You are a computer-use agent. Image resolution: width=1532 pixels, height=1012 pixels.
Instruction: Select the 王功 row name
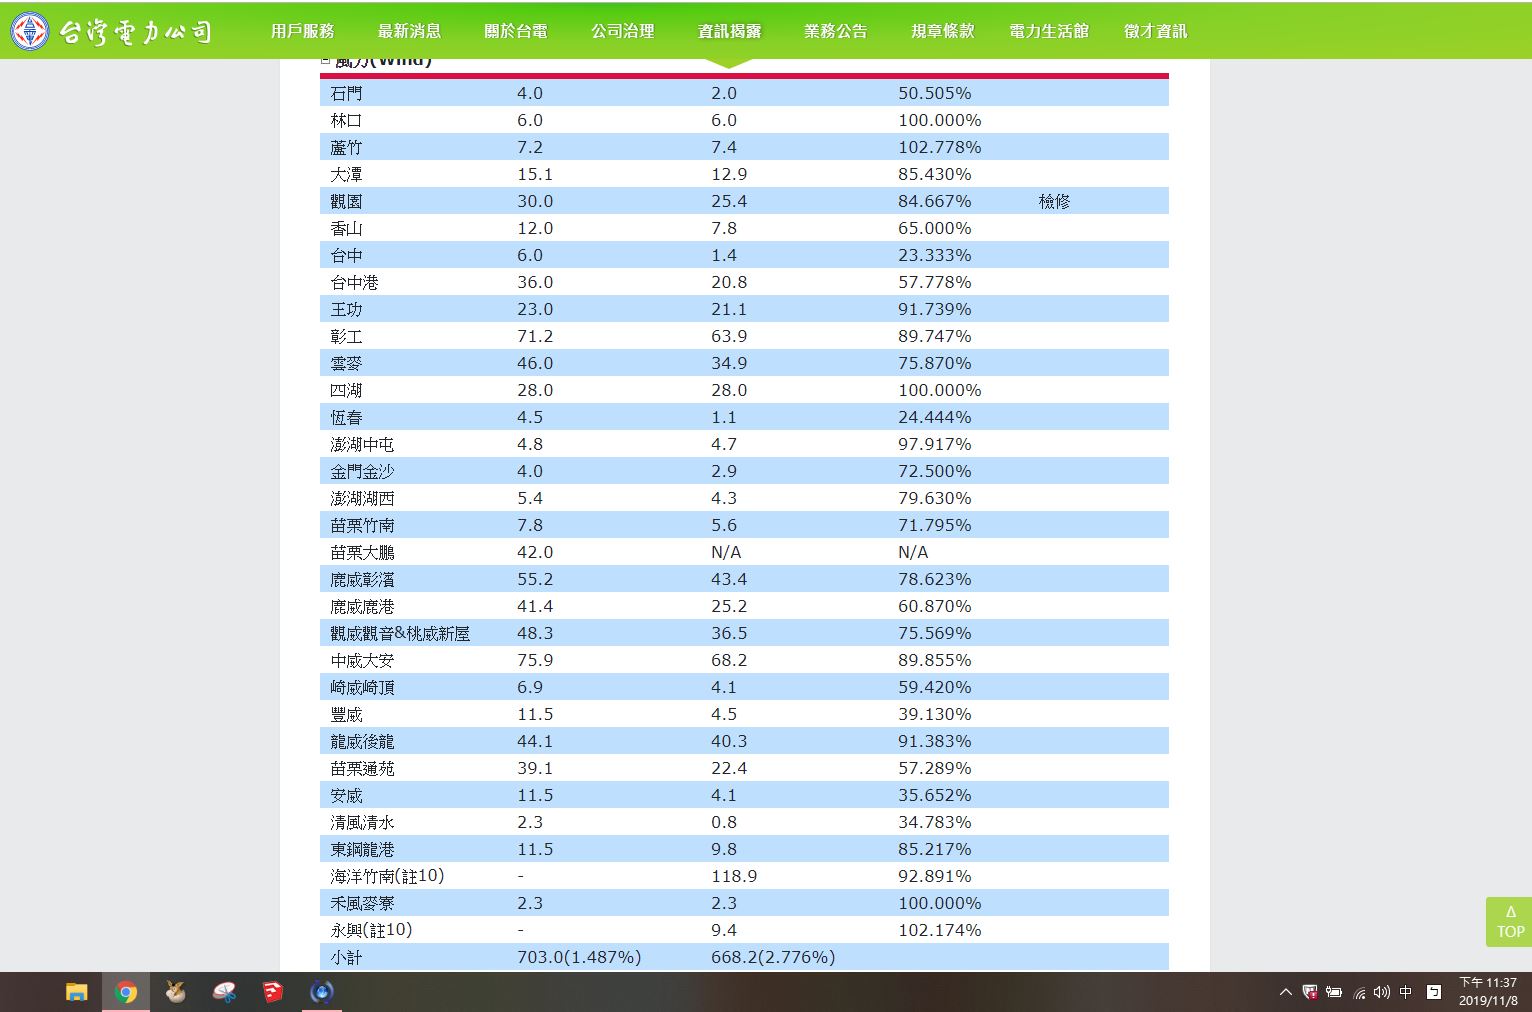[x=346, y=309]
